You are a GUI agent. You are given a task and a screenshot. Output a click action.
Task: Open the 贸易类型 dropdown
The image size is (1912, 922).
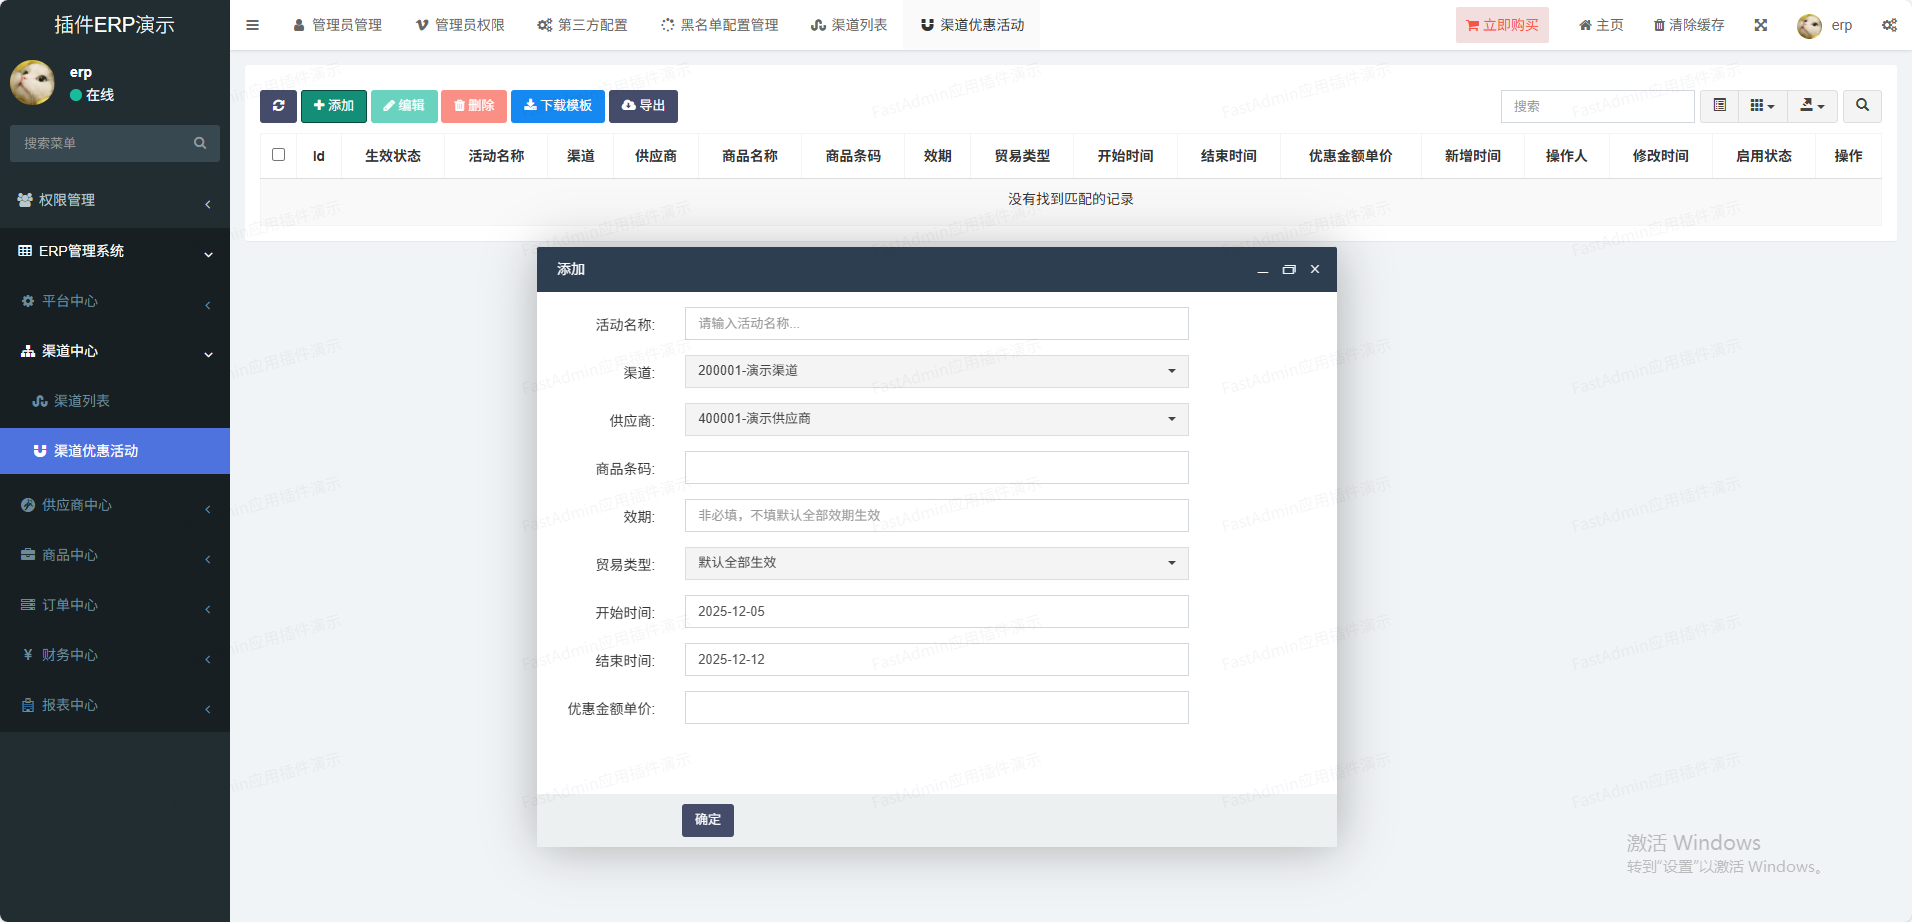[x=936, y=563]
